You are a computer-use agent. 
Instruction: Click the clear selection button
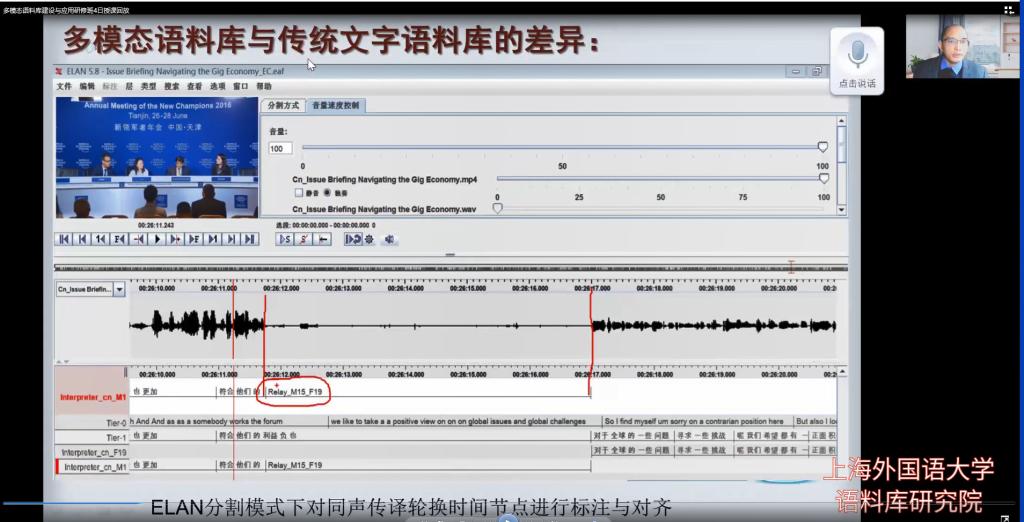pyautogui.click(x=304, y=239)
